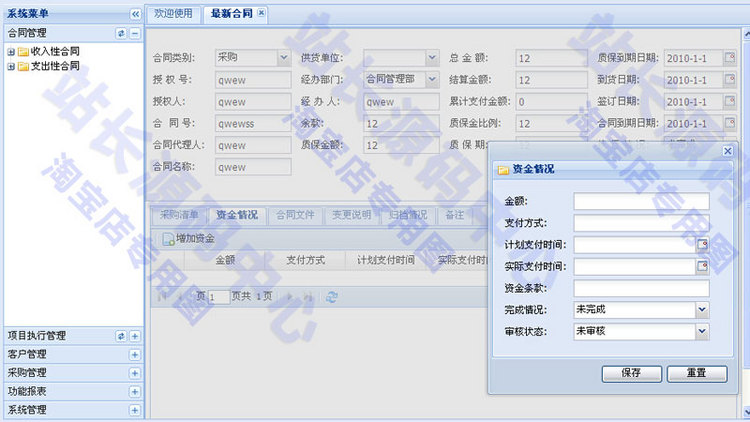
Task: Click the 资金条款 input field
Action: tap(641, 289)
